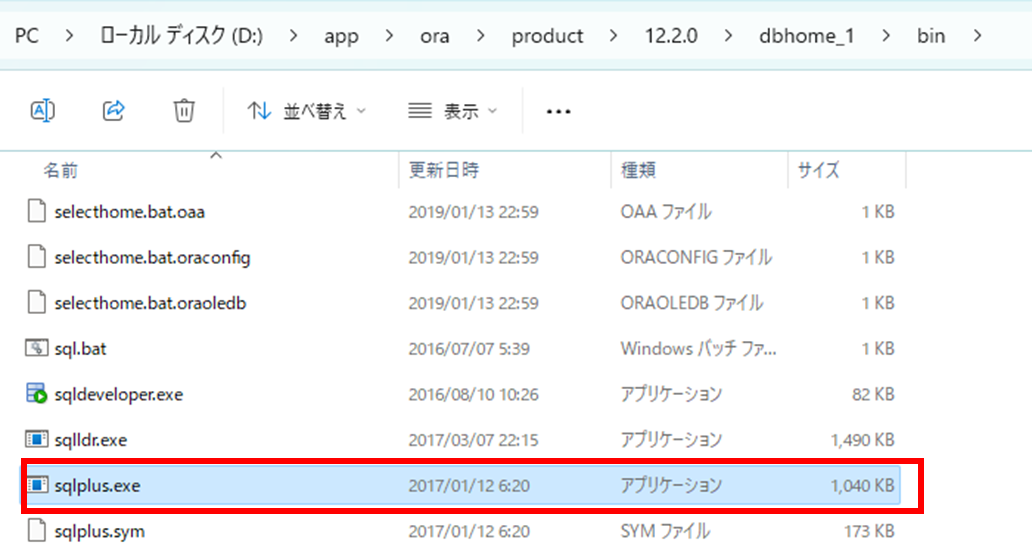Go to ローカル ディスク (D:) in the breadcrumb
The height and width of the screenshot is (549, 1032).
(181, 36)
